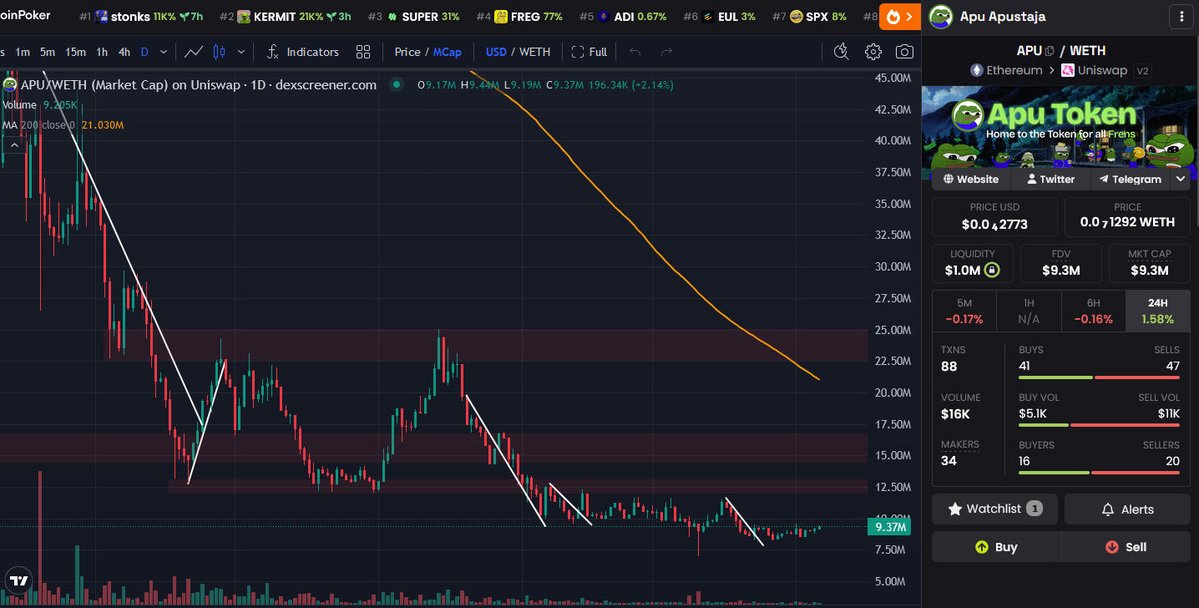
Task: Set chart interval to 5m
Action: point(47,52)
